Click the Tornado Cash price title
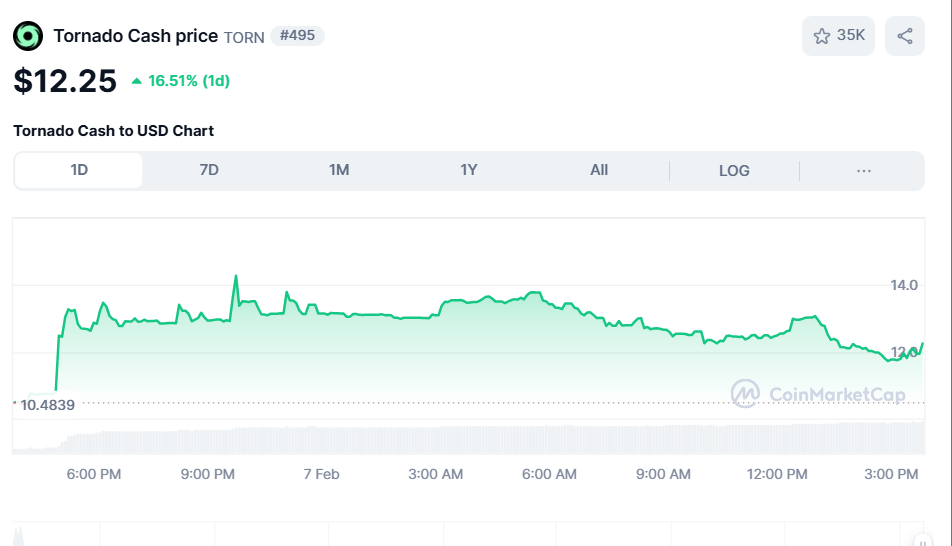 pyautogui.click(x=135, y=36)
